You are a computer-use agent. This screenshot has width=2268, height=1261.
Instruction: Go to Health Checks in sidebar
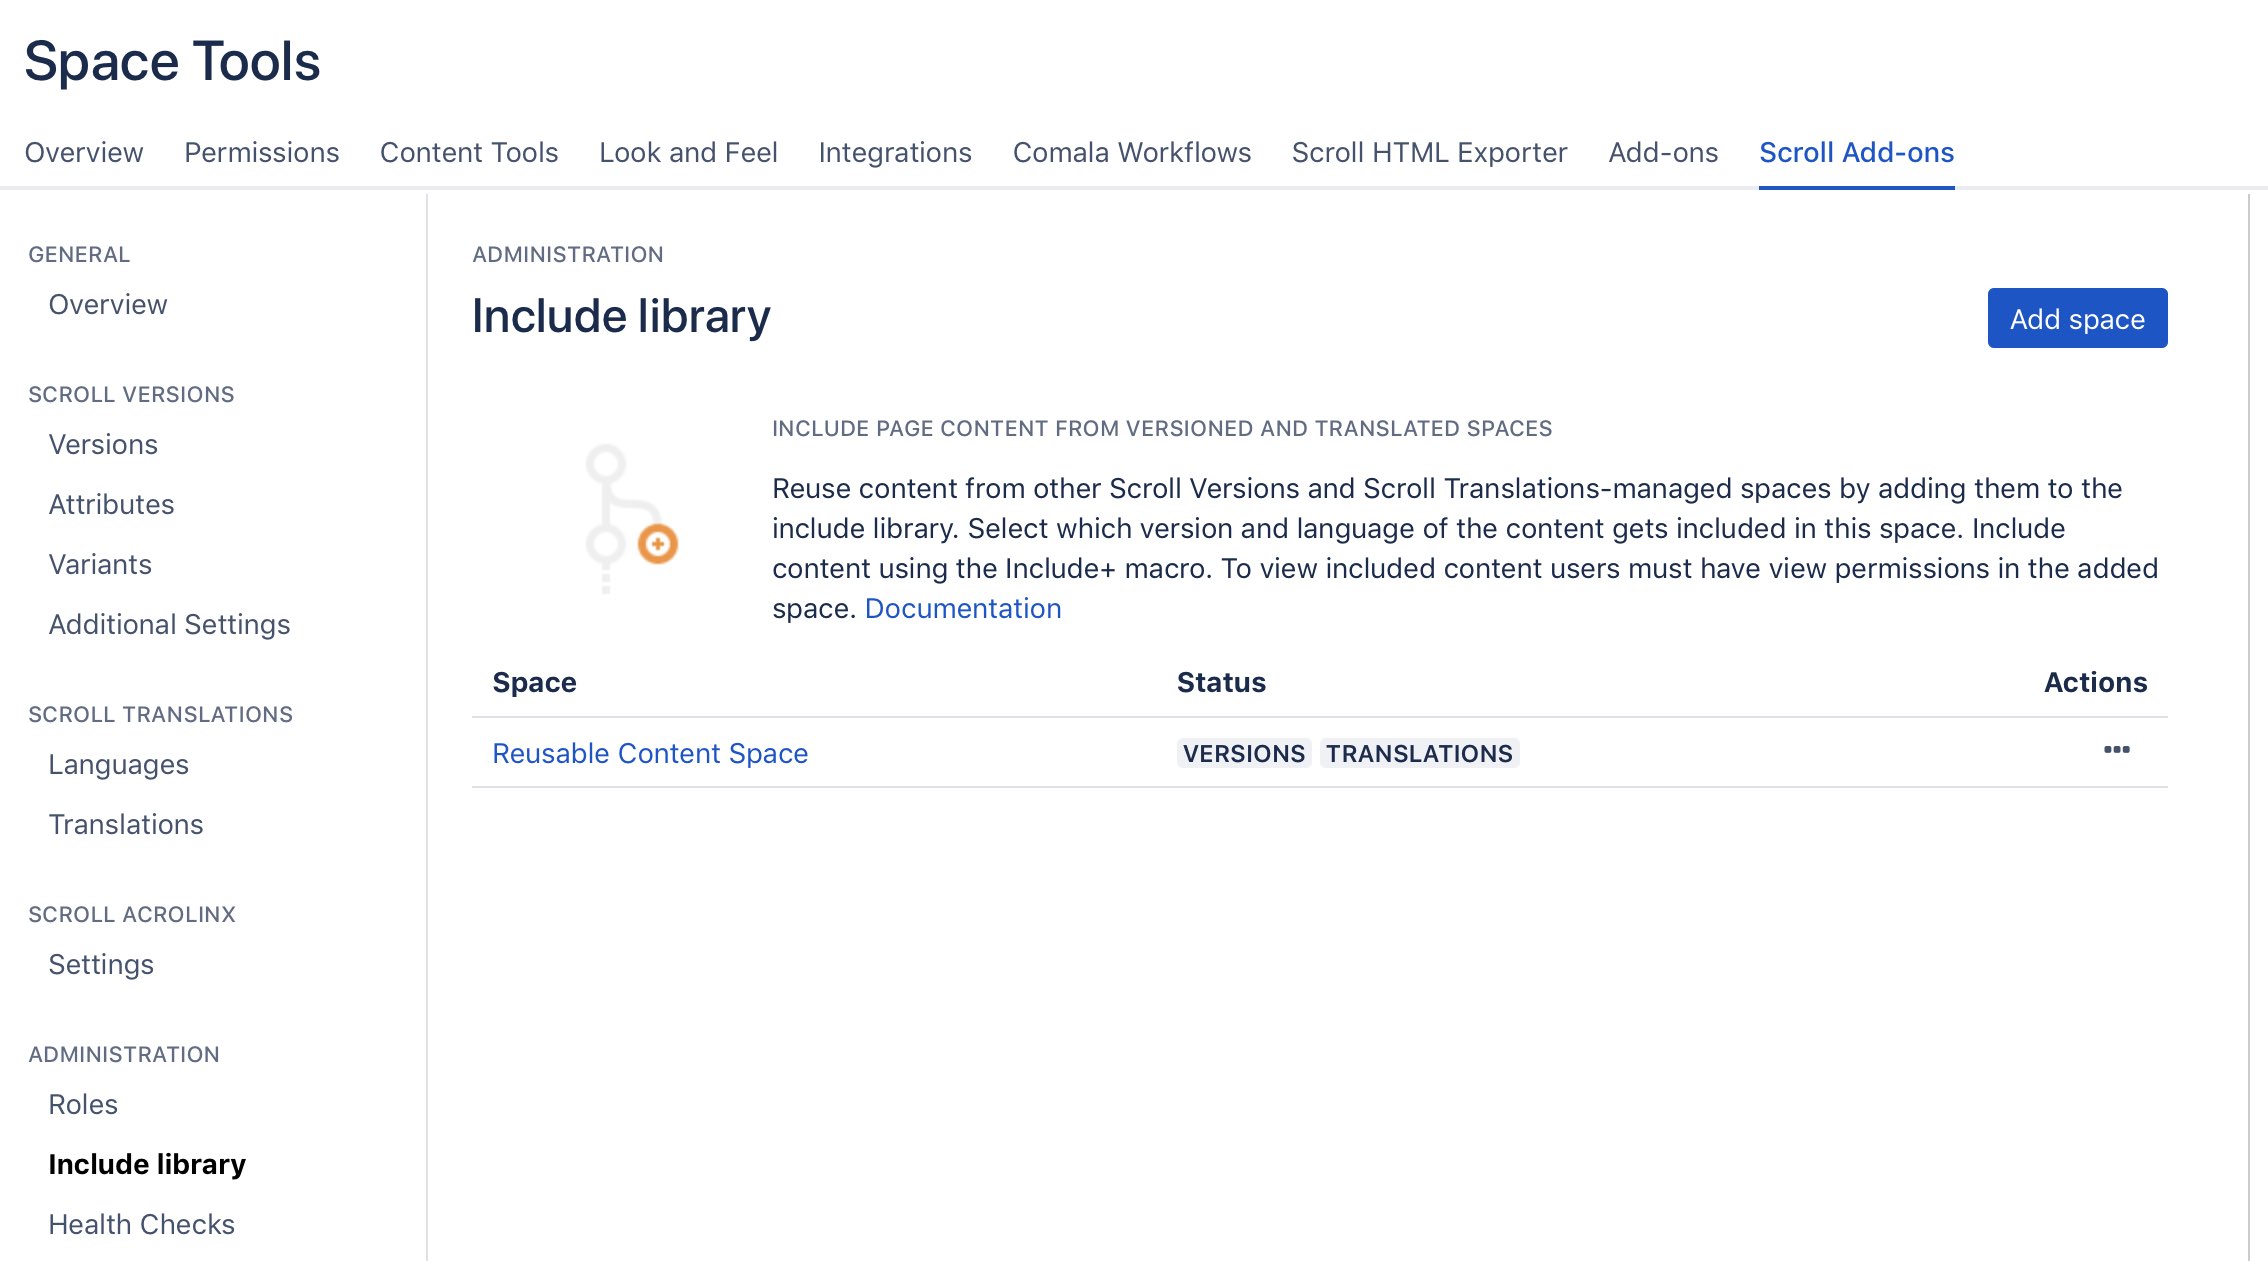pyautogui.click(x=141, y=1224)
